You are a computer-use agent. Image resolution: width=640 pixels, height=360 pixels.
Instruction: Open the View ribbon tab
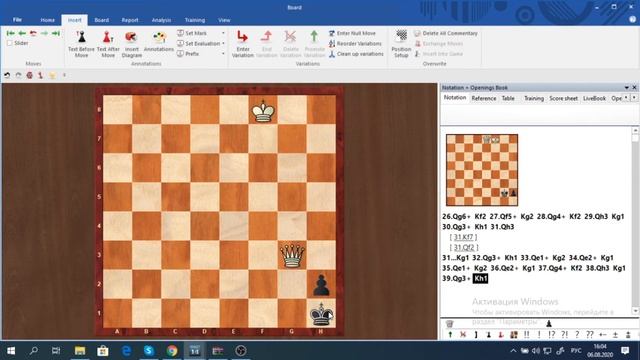click(224, 20)
